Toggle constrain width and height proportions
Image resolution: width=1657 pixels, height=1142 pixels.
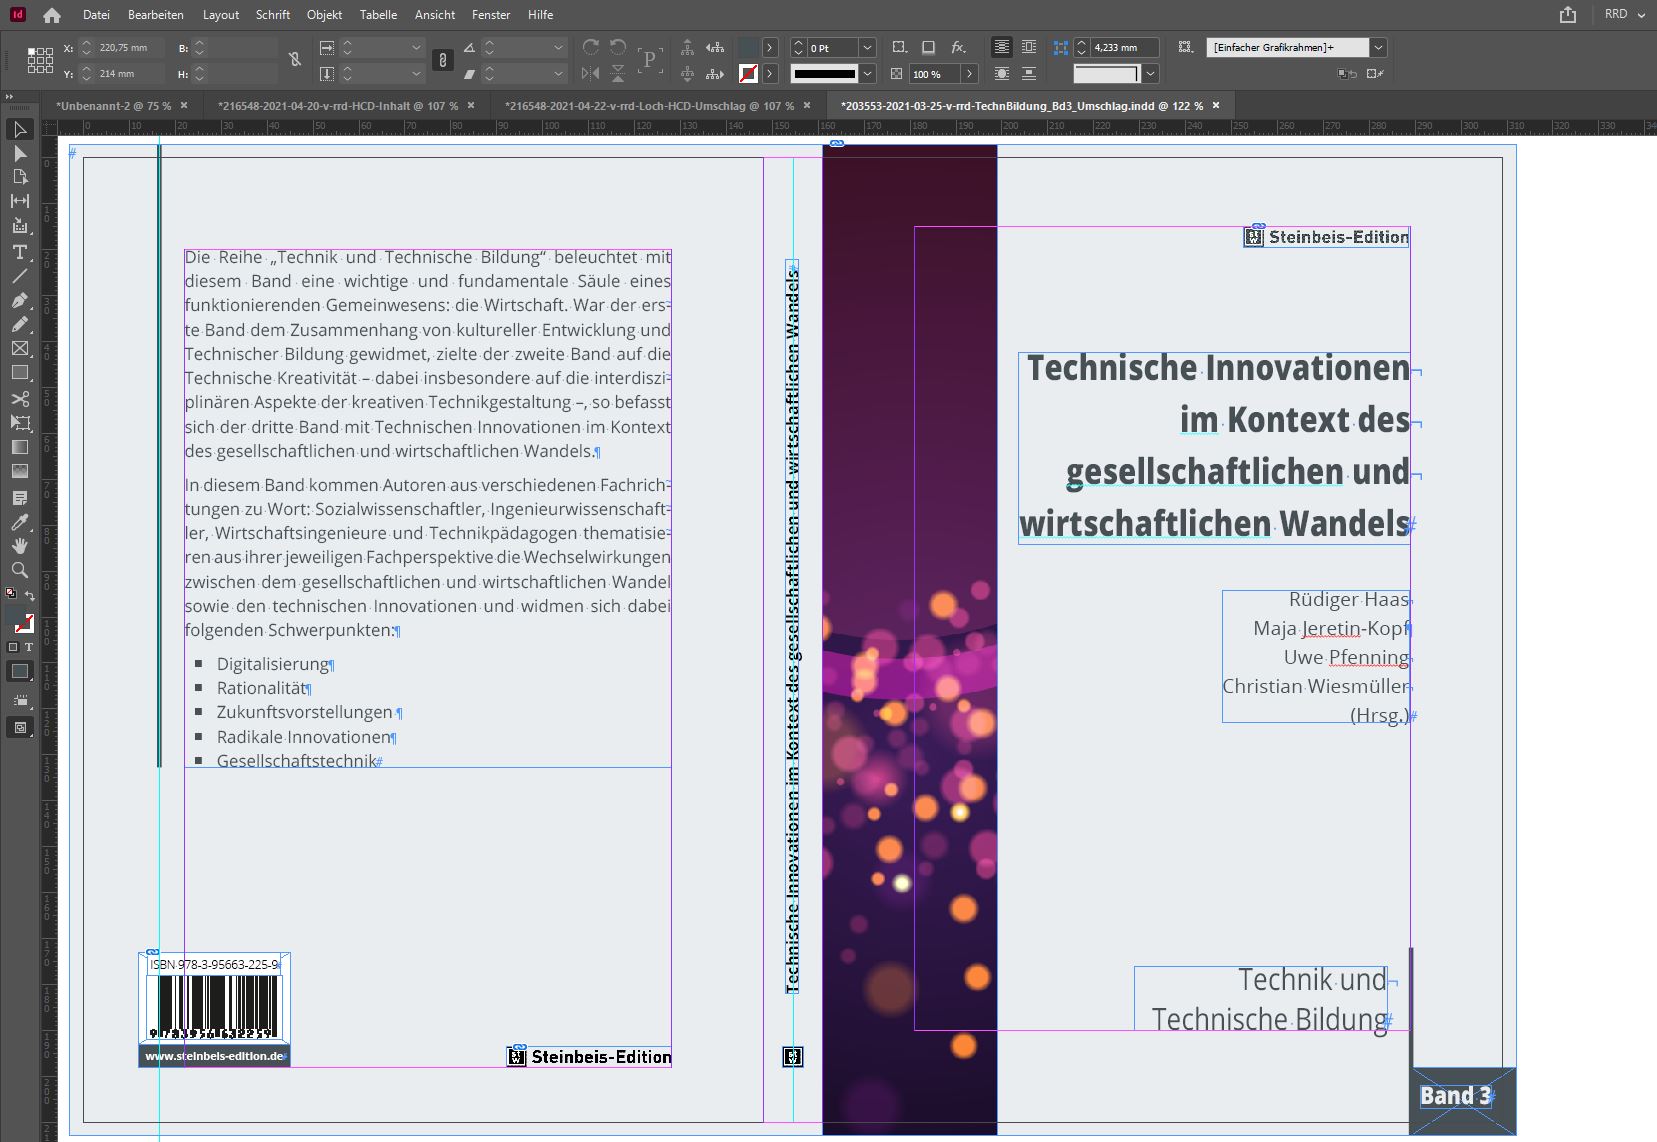point(295,60)
